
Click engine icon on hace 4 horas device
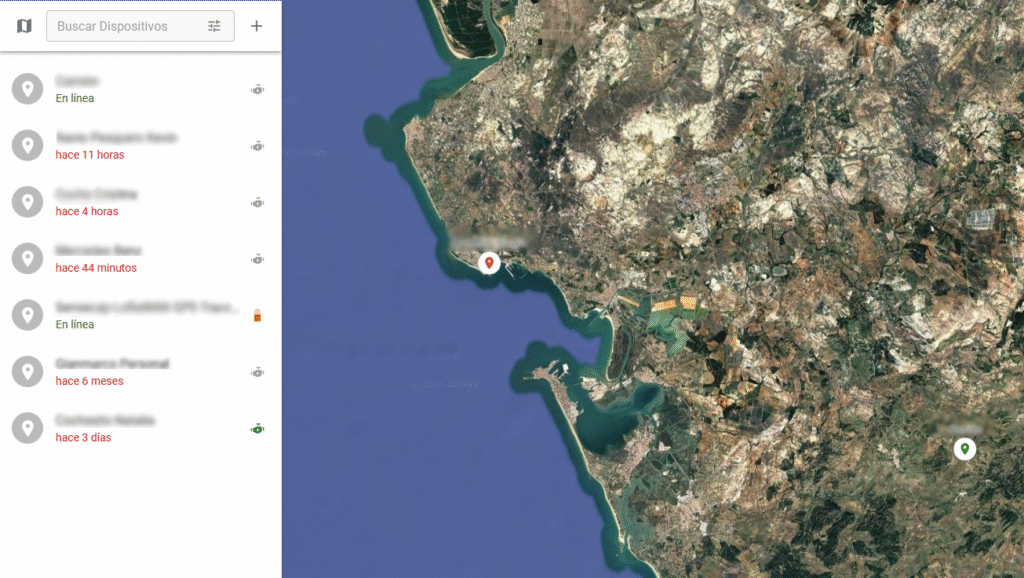pos(257,203)
